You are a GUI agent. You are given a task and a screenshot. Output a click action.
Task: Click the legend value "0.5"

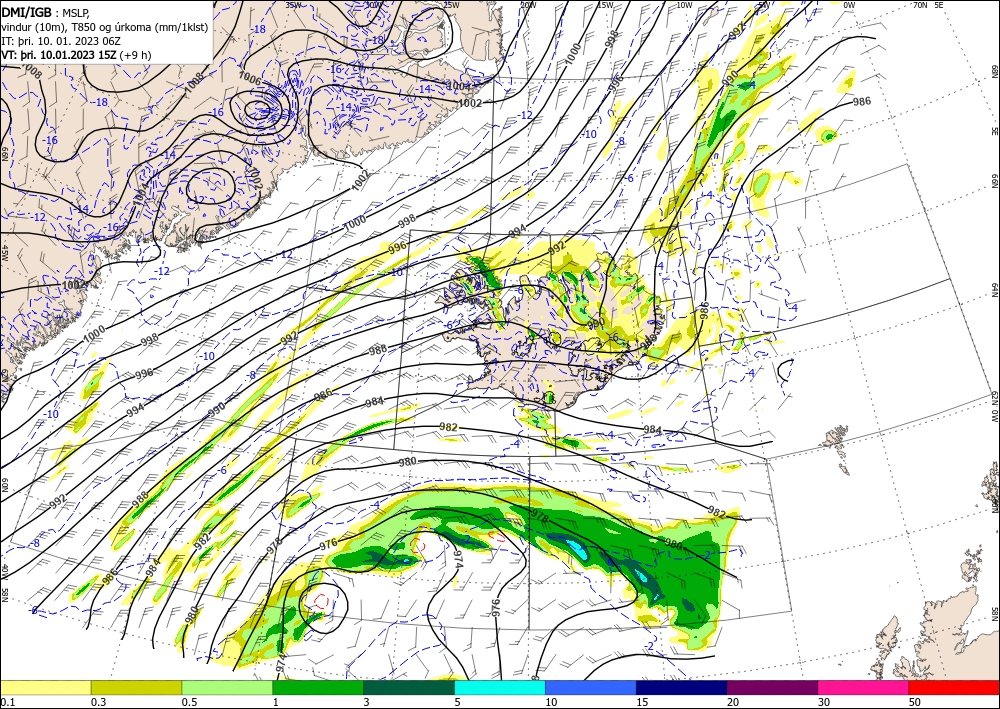point(189,702)
